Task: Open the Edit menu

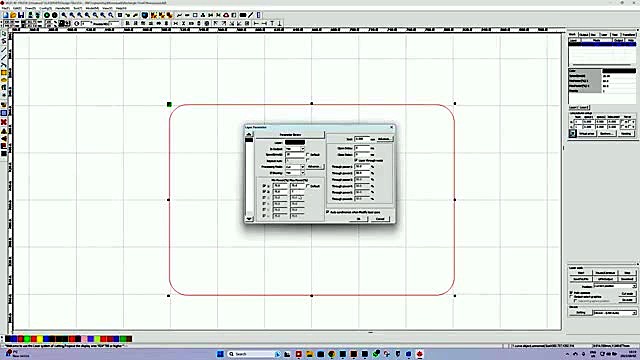Action: coord(17,8)
